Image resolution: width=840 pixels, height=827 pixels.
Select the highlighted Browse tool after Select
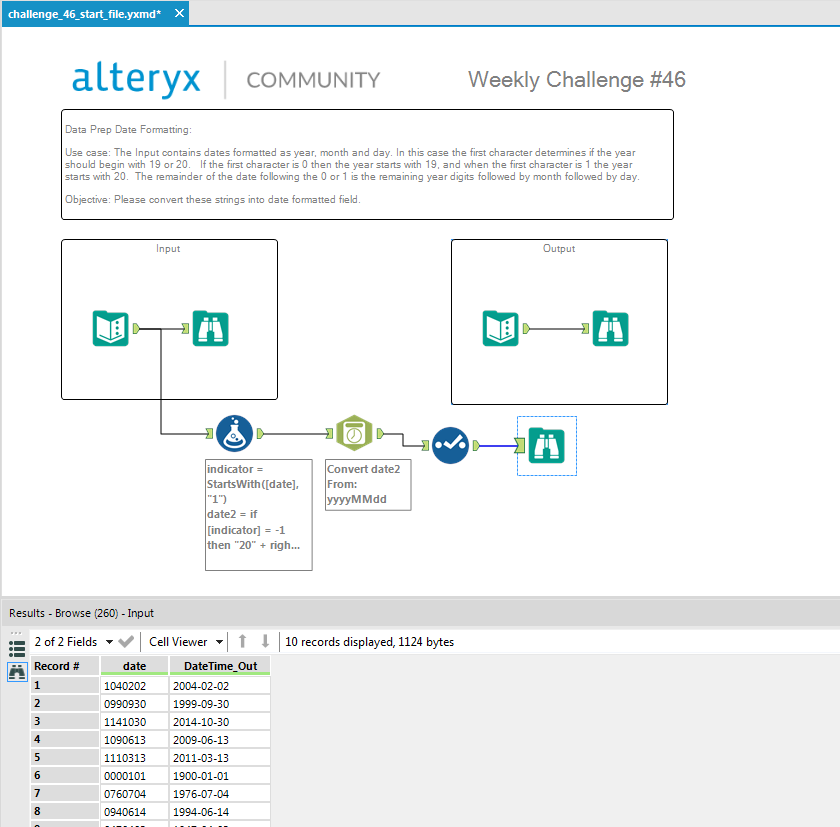[547, 446]
